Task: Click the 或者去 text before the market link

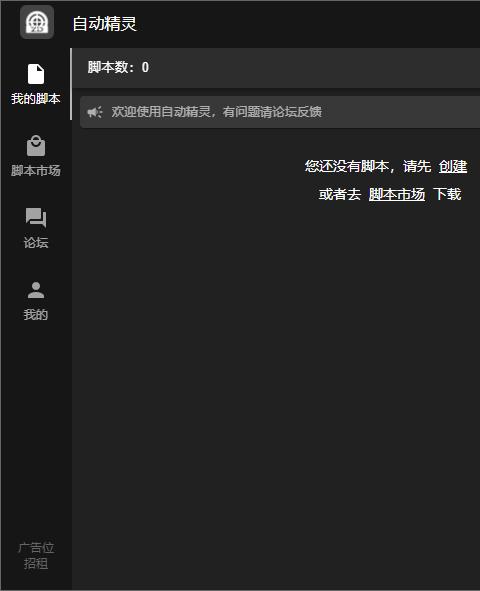Action: [340, 194]
